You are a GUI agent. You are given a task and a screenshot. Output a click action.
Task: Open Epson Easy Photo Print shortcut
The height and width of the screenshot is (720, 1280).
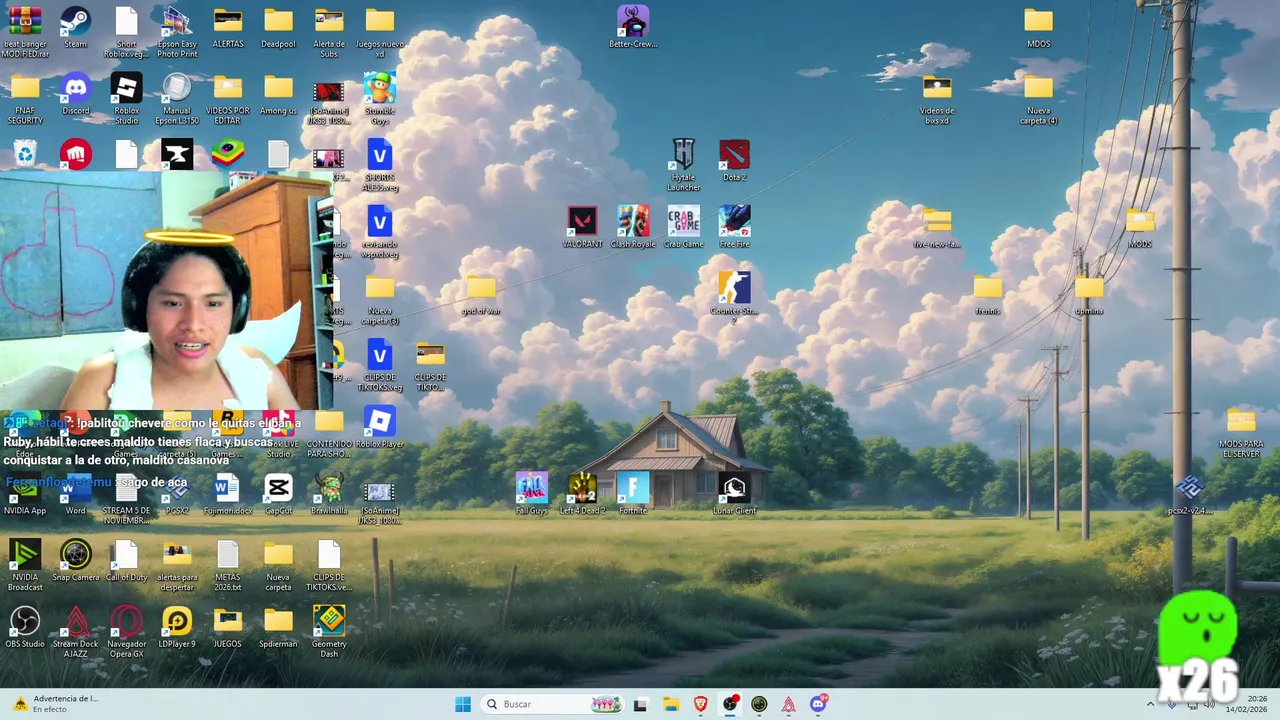(177, 32)
